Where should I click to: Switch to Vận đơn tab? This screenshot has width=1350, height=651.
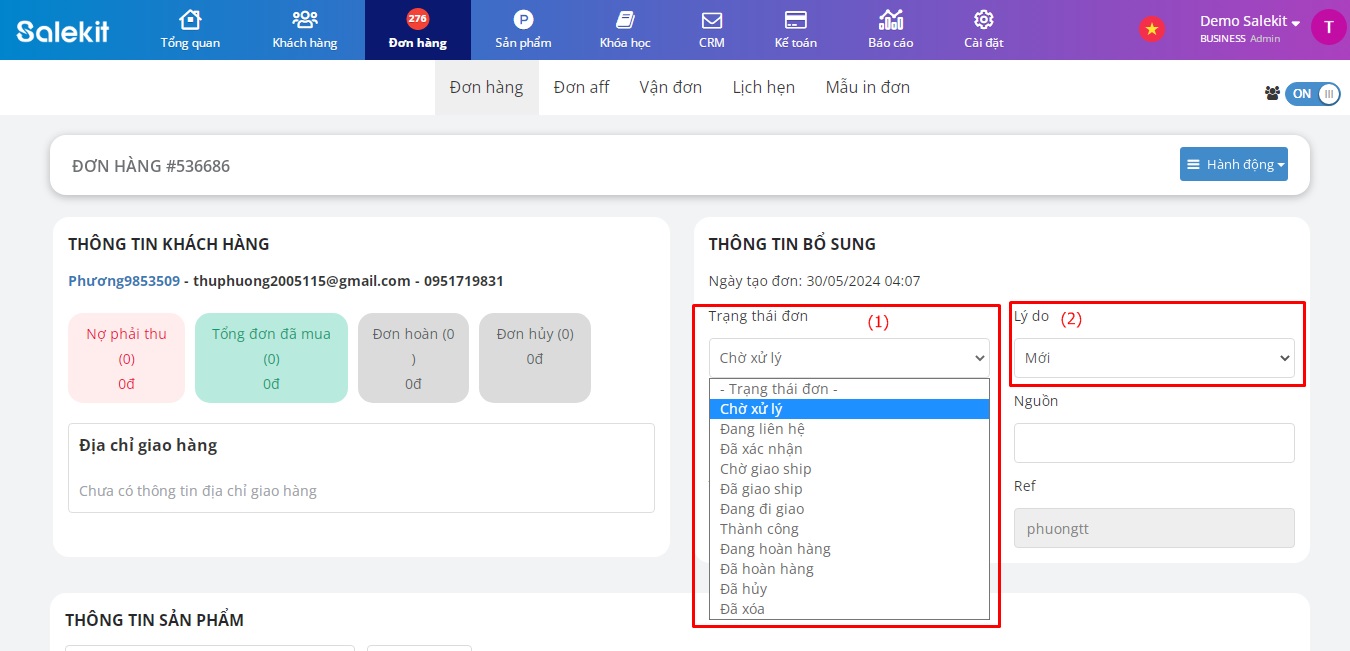[x=670, y=88]
